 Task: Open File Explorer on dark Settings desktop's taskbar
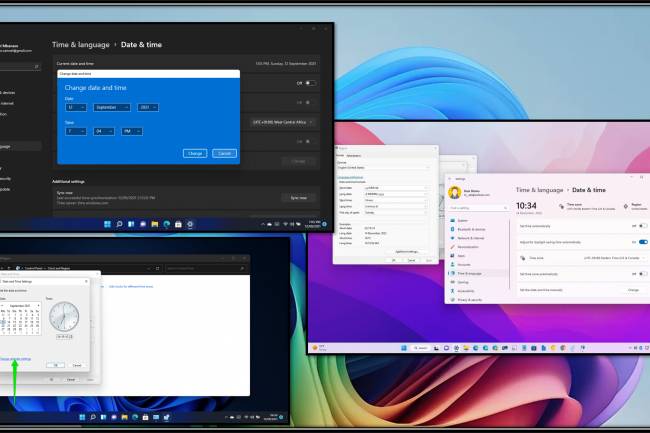tap(155, 224)
